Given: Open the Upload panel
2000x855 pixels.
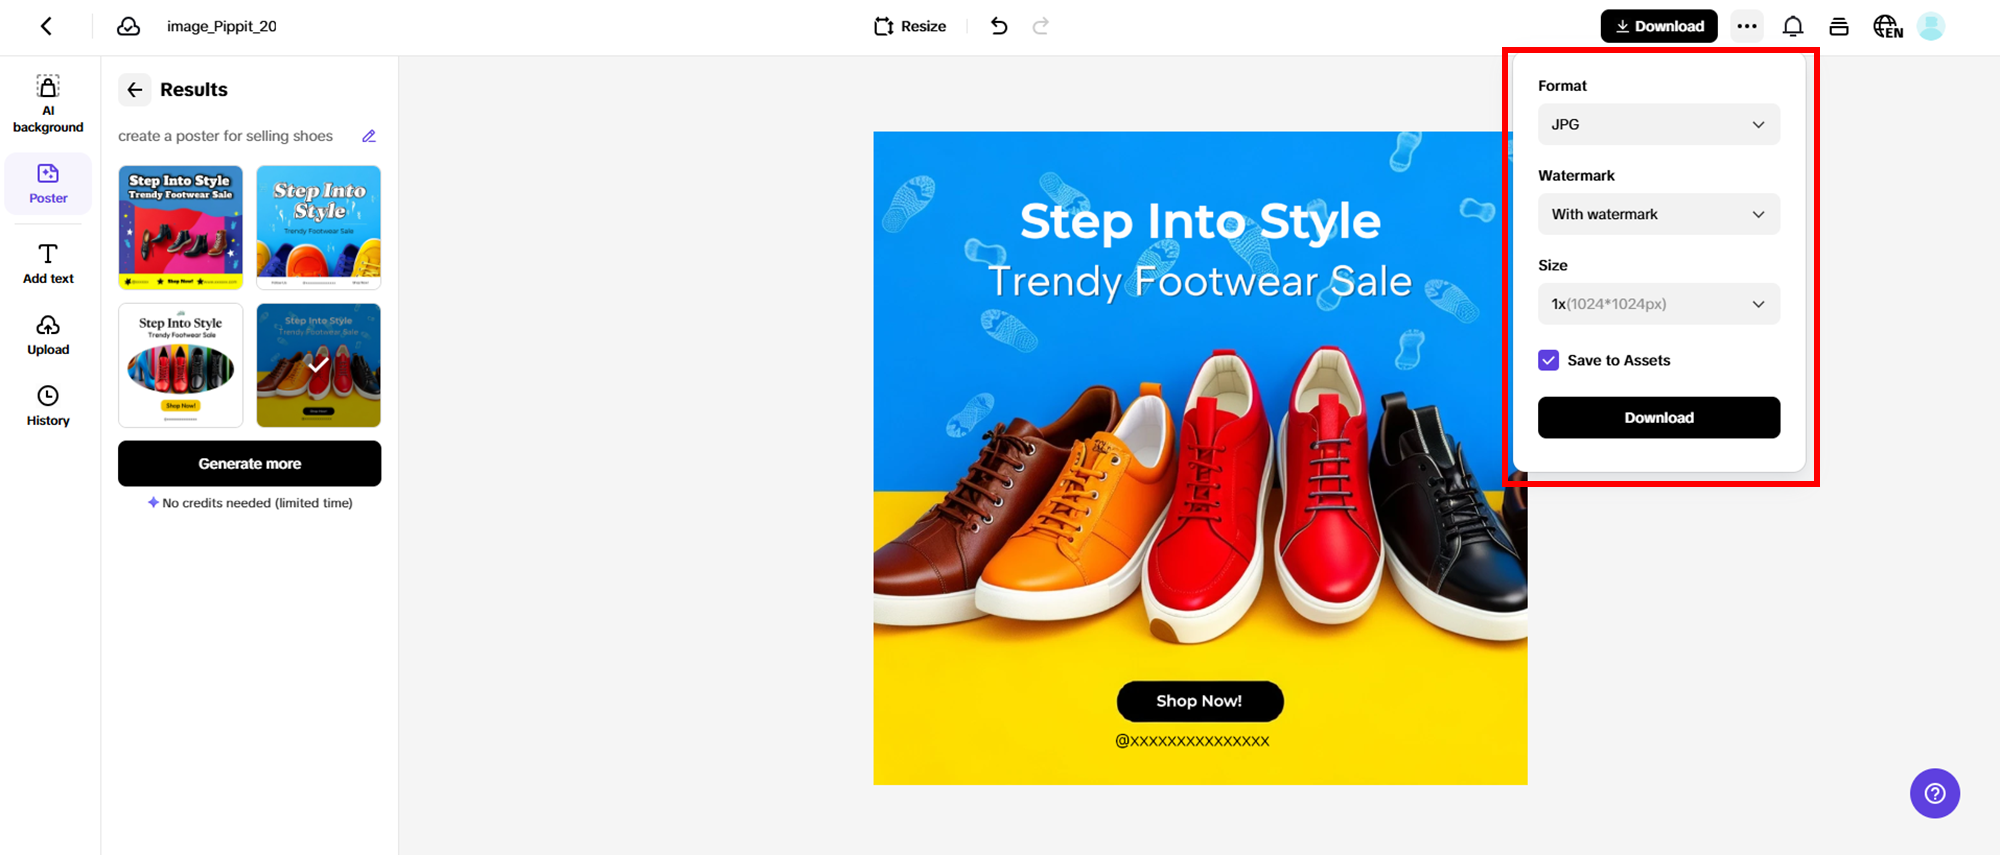Looking at the screenshot, I should [48, 336].
